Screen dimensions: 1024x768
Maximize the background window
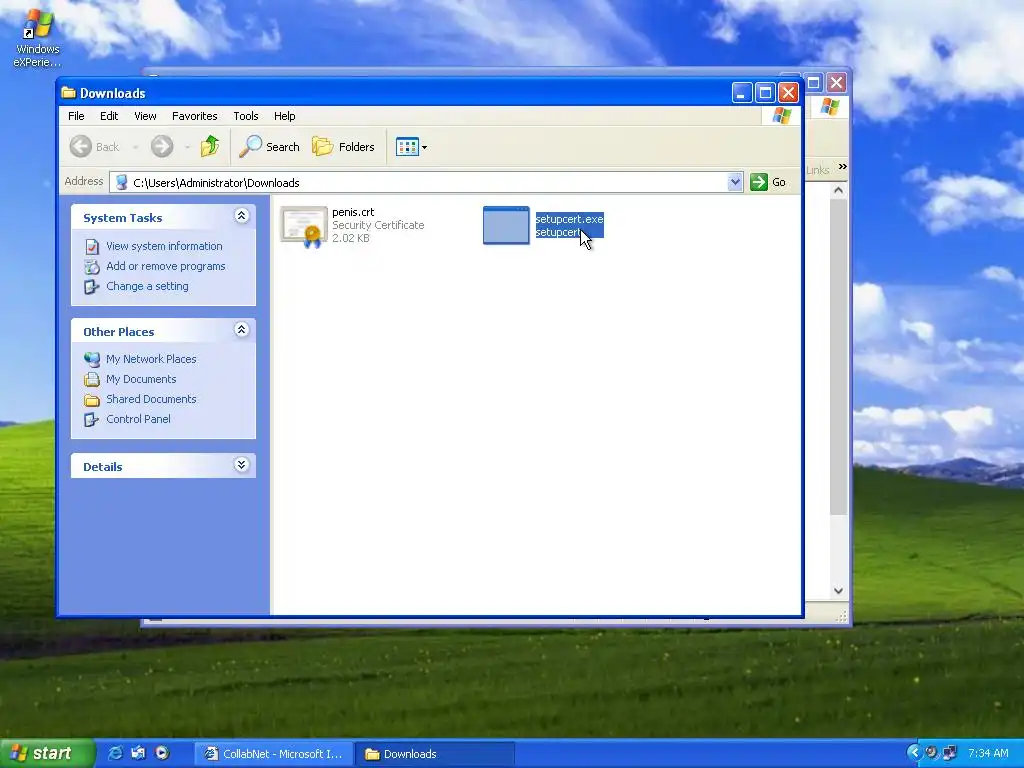(814, 83)
